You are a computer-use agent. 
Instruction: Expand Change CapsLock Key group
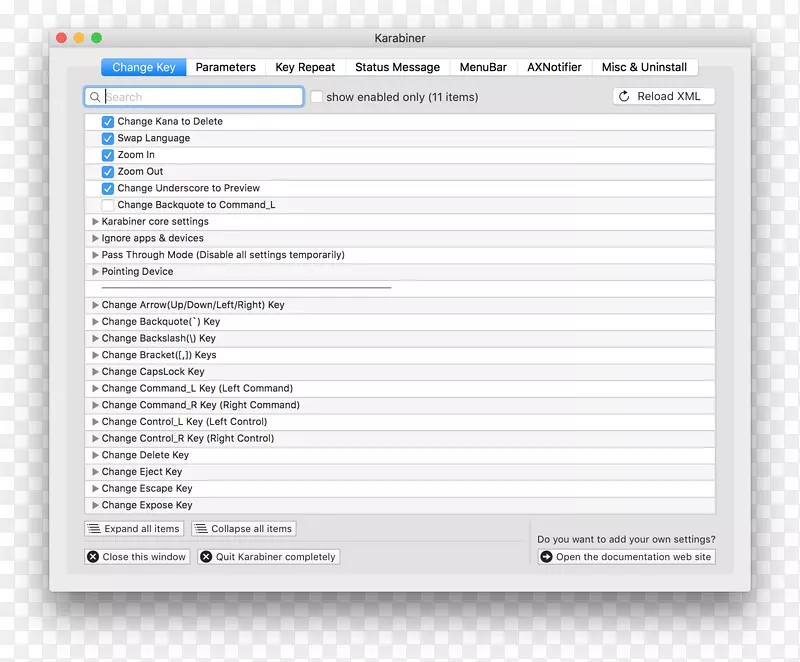pos(96,372)
